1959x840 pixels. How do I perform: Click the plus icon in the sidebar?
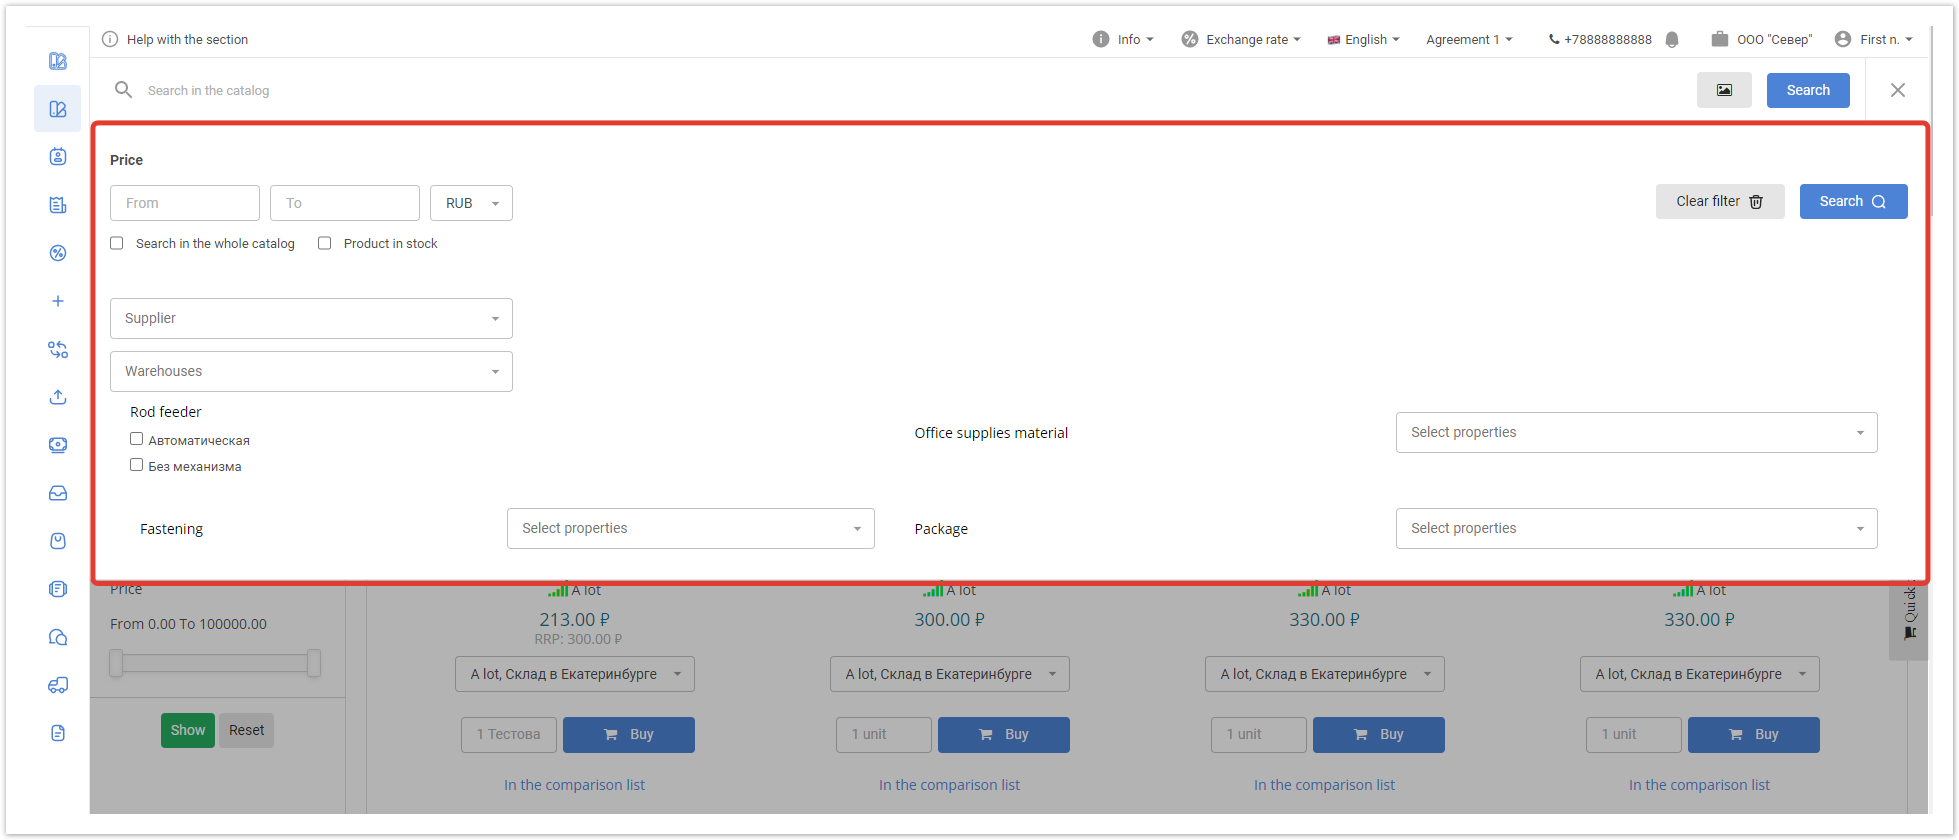[x=58, y=301]
